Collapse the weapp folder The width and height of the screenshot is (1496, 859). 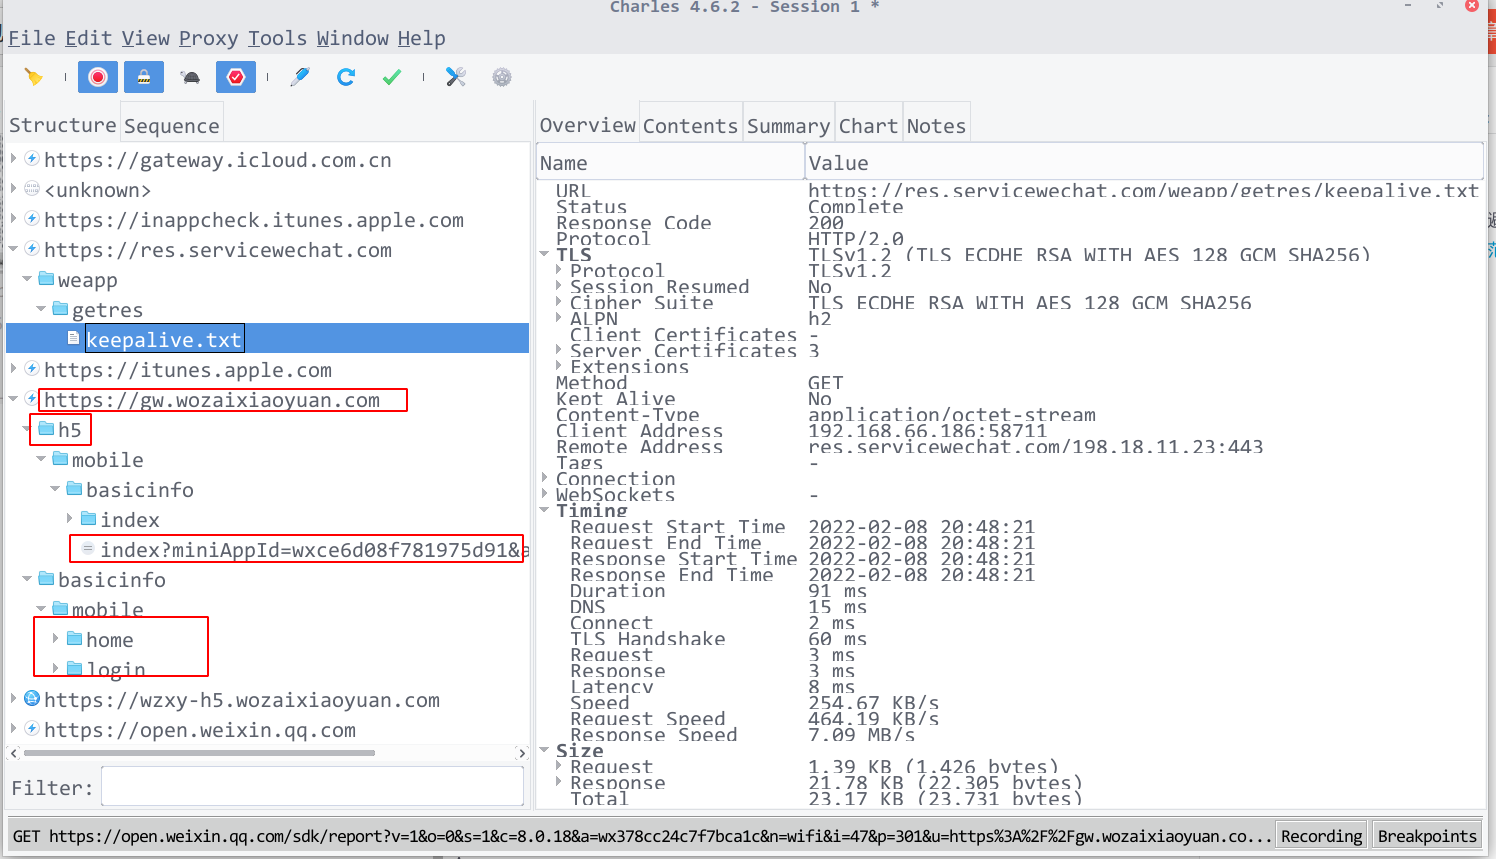click(28, 279)
